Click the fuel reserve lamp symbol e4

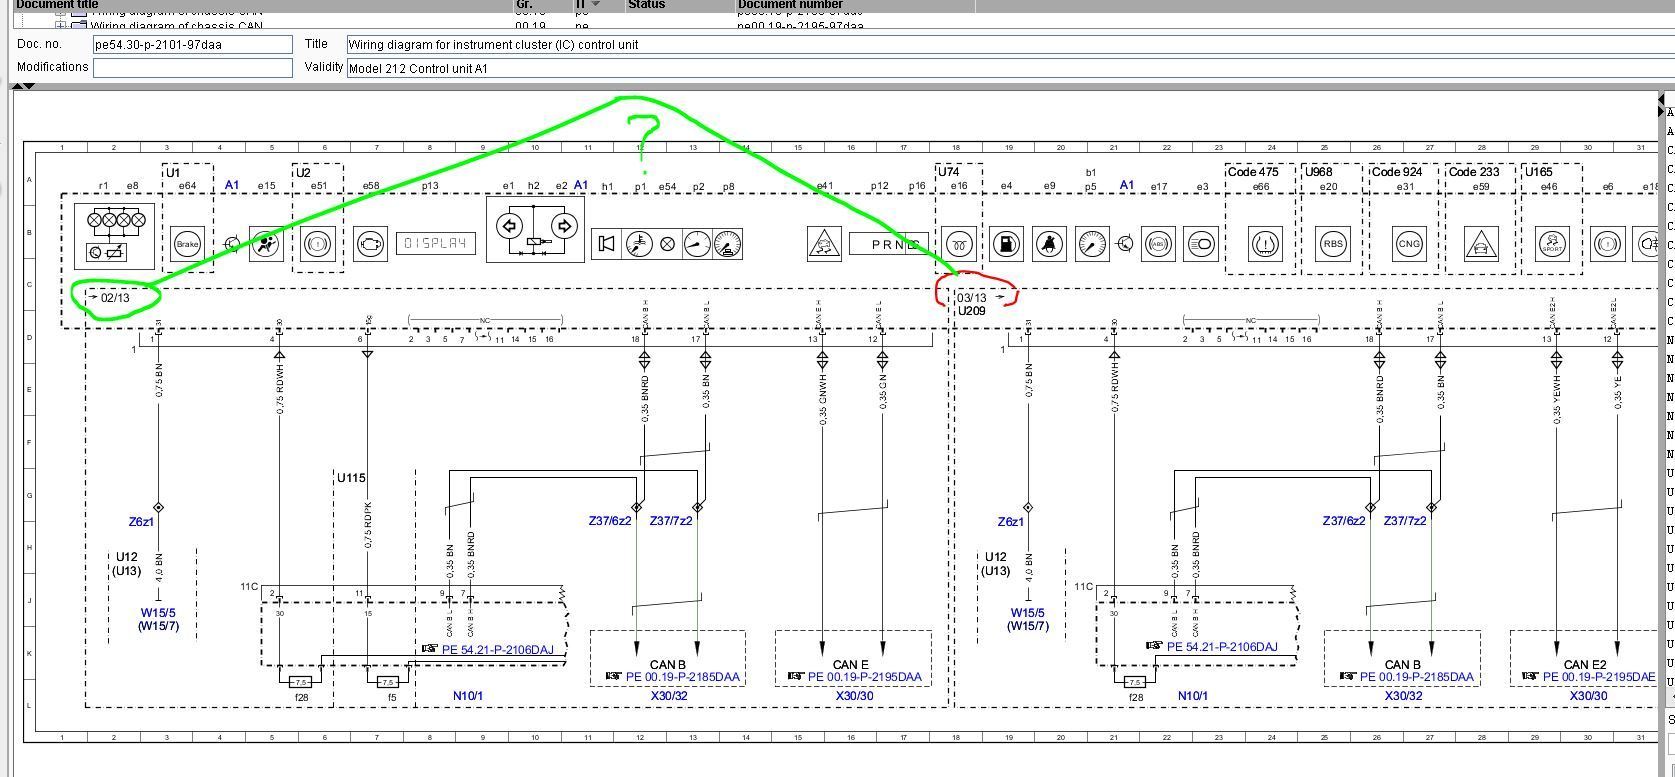pyautogui.click(x=1007, y=244)
